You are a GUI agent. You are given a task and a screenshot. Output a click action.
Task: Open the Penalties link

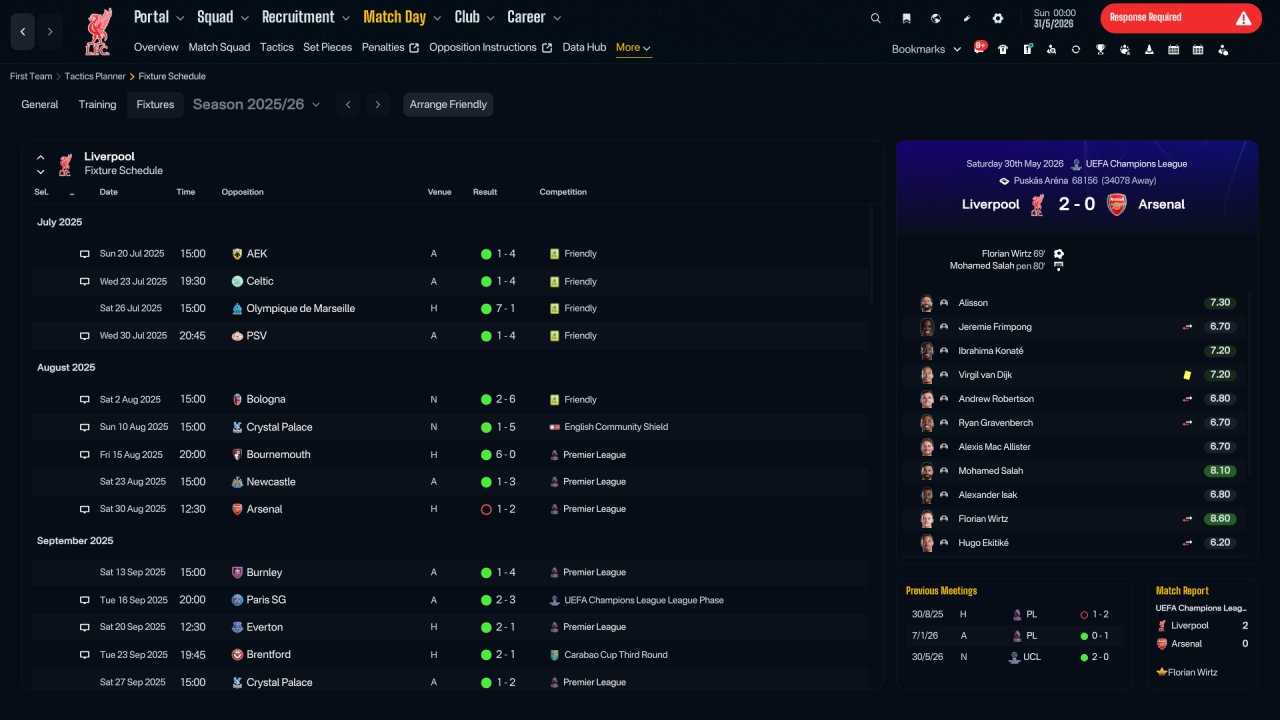390,47
